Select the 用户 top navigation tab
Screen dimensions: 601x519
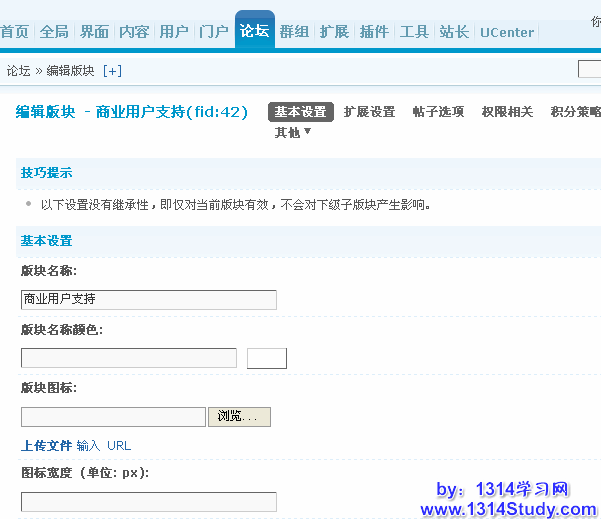[174, 32]
